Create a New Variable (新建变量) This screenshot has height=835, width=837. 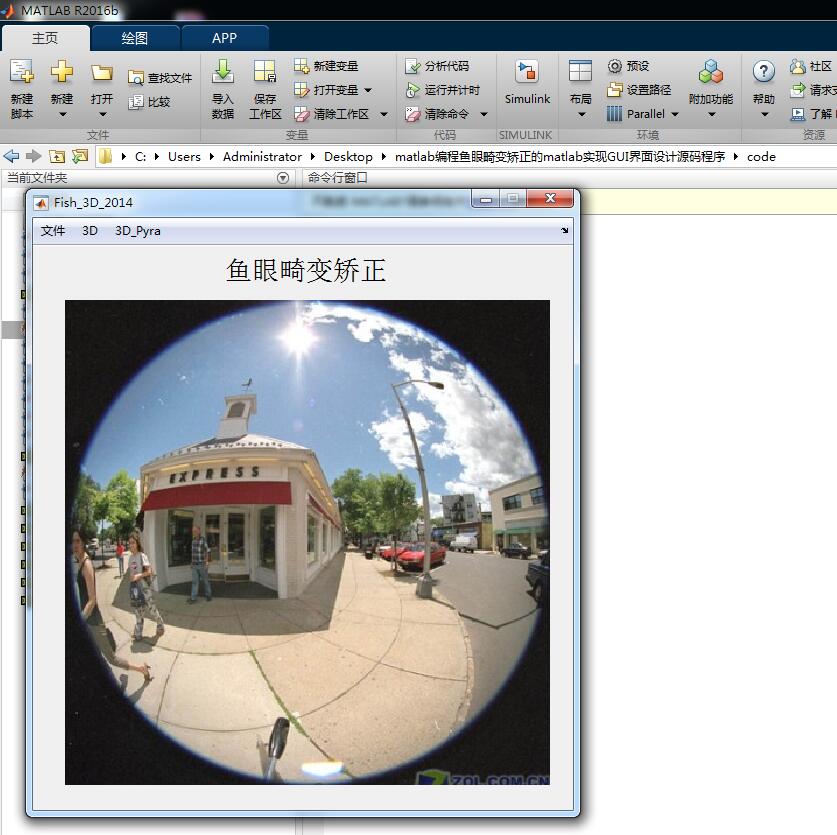click(x=326, y=66)
